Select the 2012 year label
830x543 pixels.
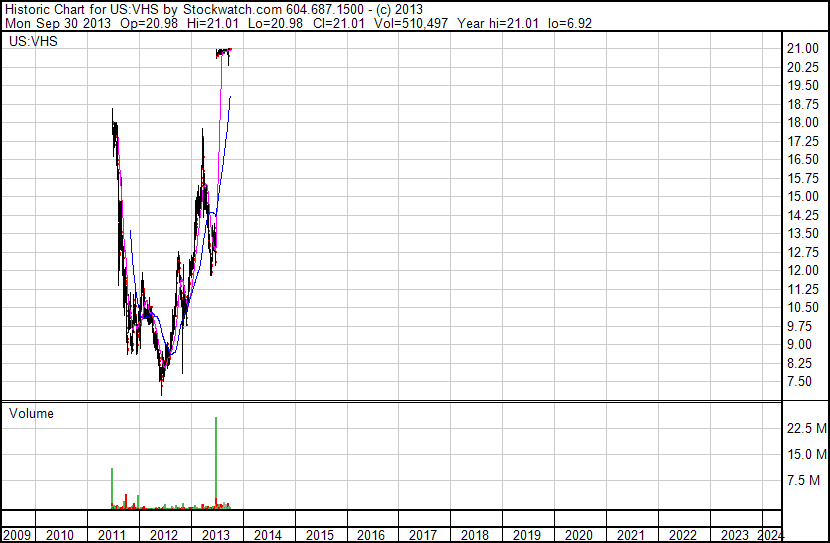[164, 535]
